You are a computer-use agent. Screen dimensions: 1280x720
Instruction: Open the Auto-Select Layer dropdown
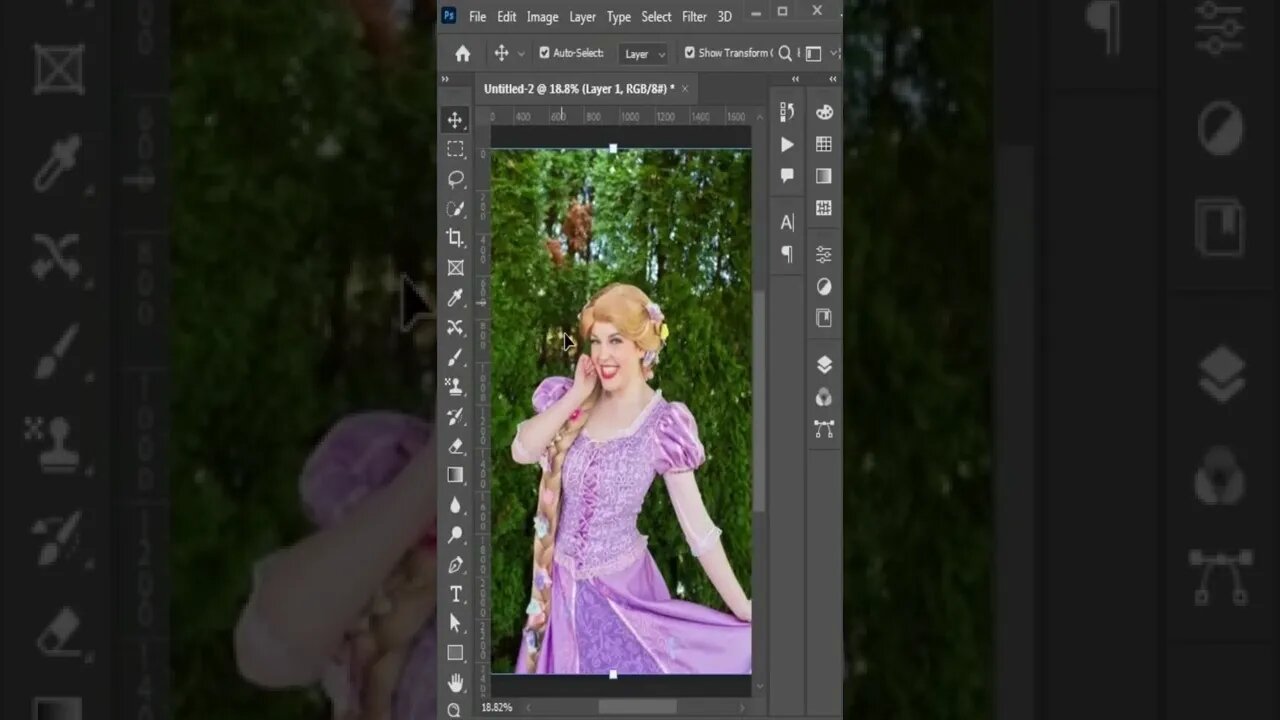coord(643,54)
